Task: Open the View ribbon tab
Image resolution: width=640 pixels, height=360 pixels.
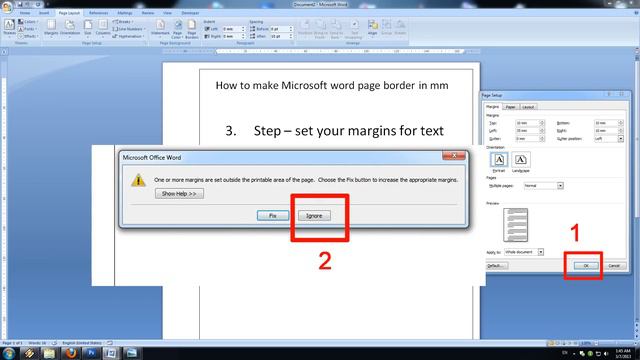Action: 167,13
